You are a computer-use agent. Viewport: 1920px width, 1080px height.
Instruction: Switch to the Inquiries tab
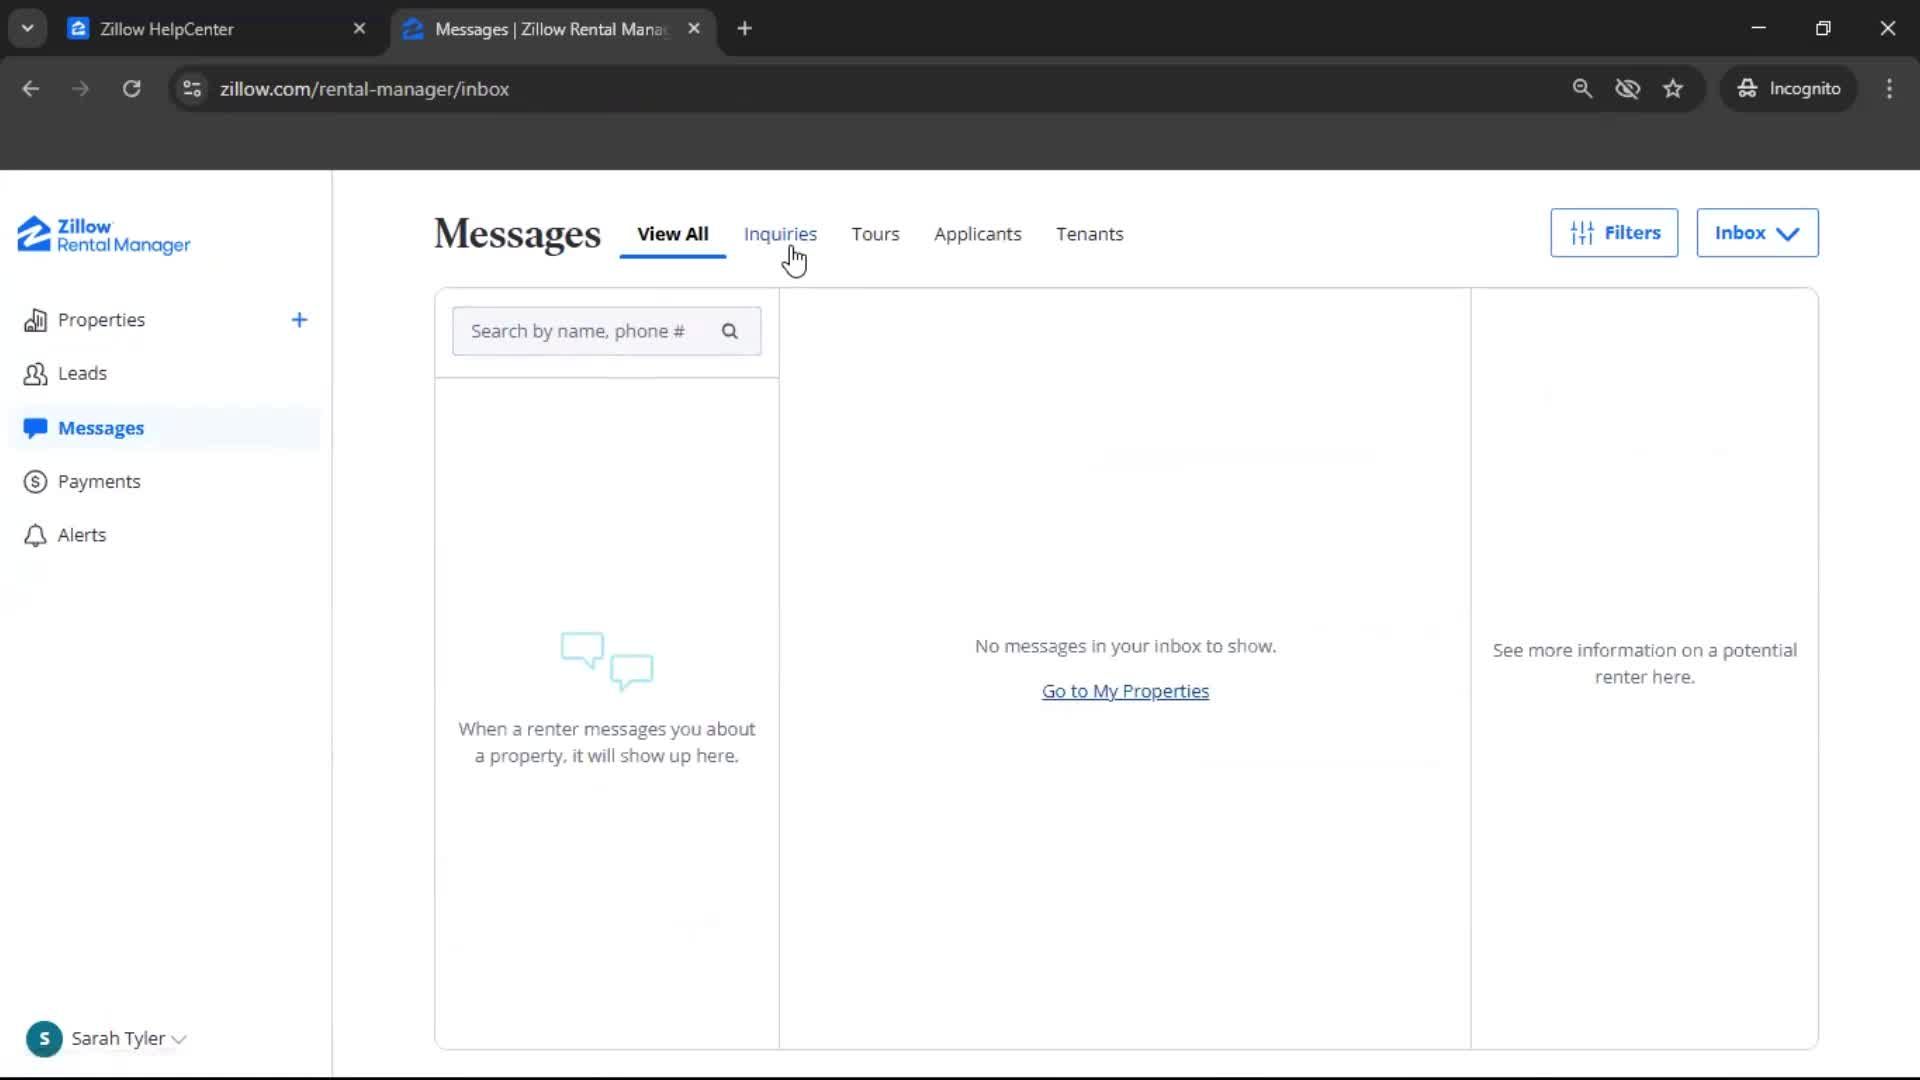click(780, 234)
